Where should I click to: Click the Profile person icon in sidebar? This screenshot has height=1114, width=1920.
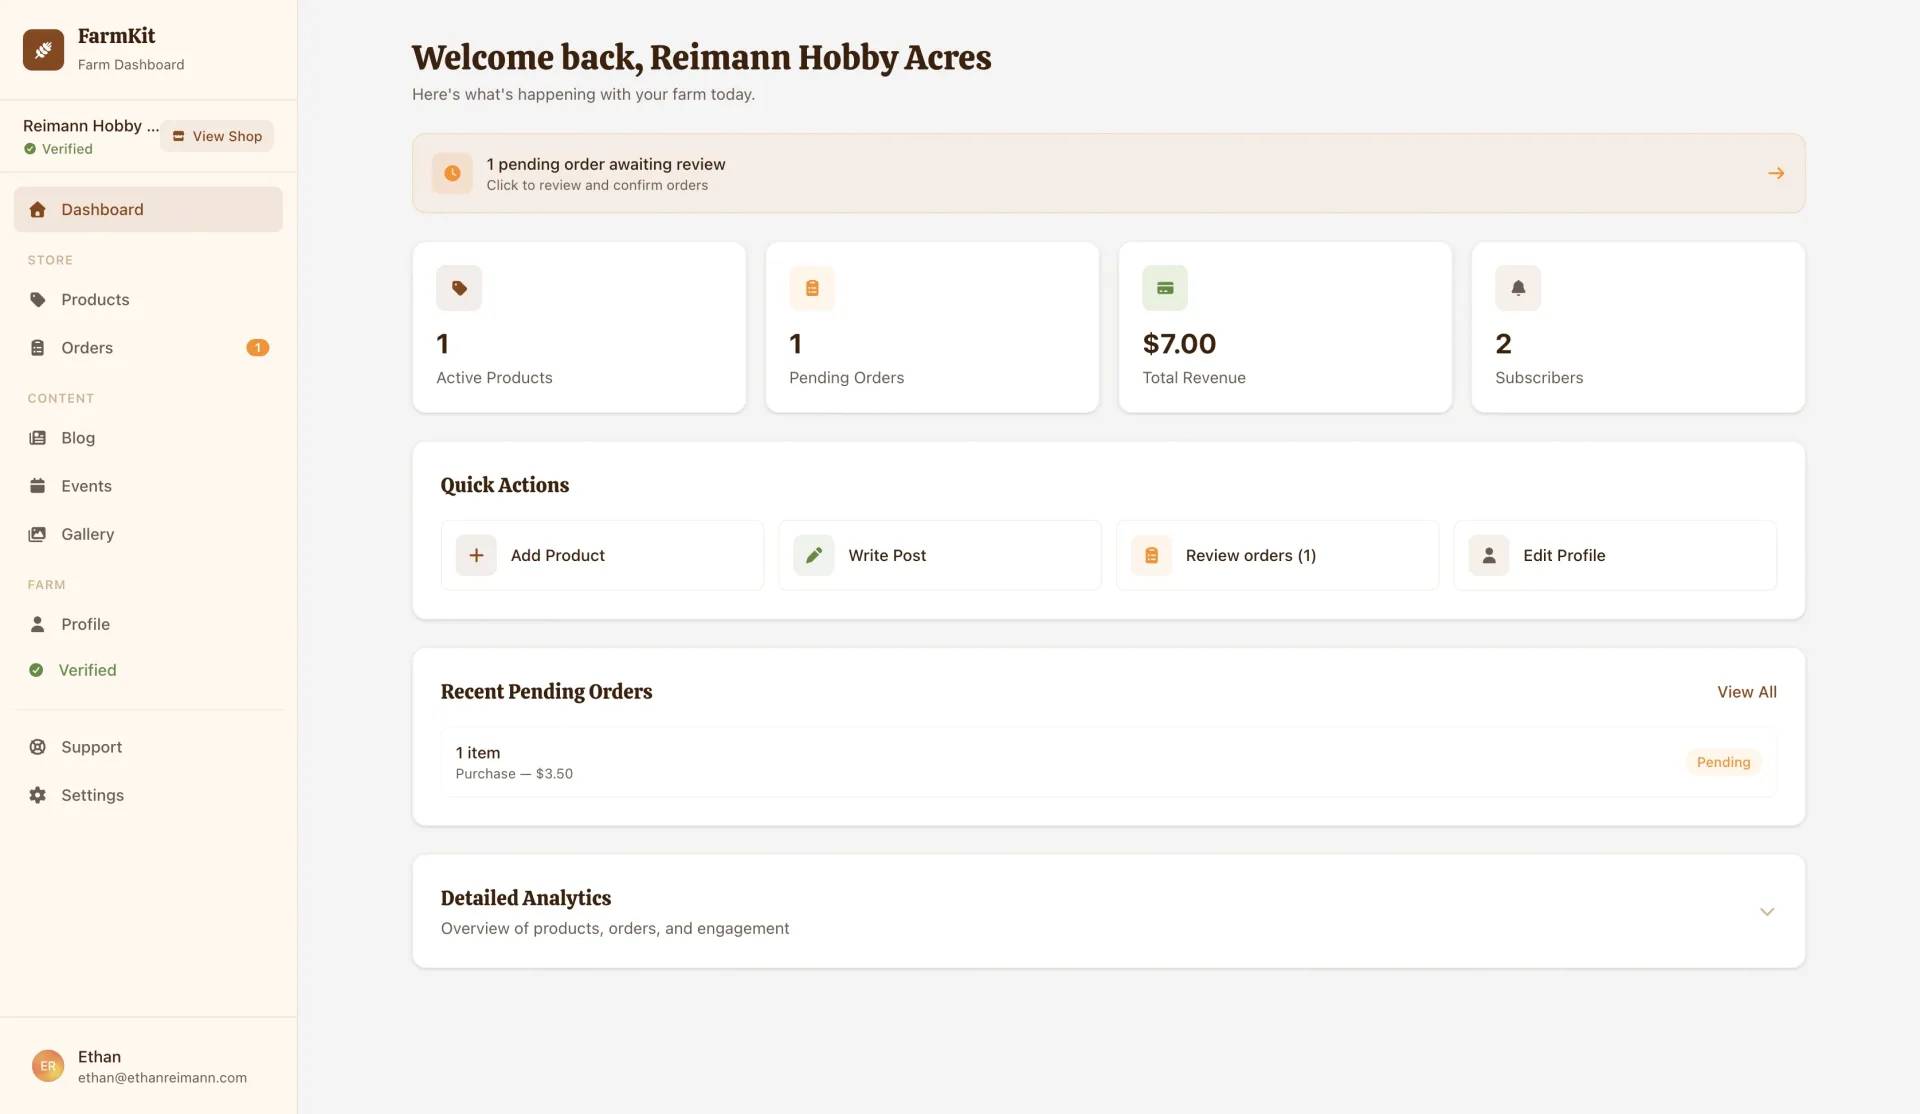(x=37, y=623)
